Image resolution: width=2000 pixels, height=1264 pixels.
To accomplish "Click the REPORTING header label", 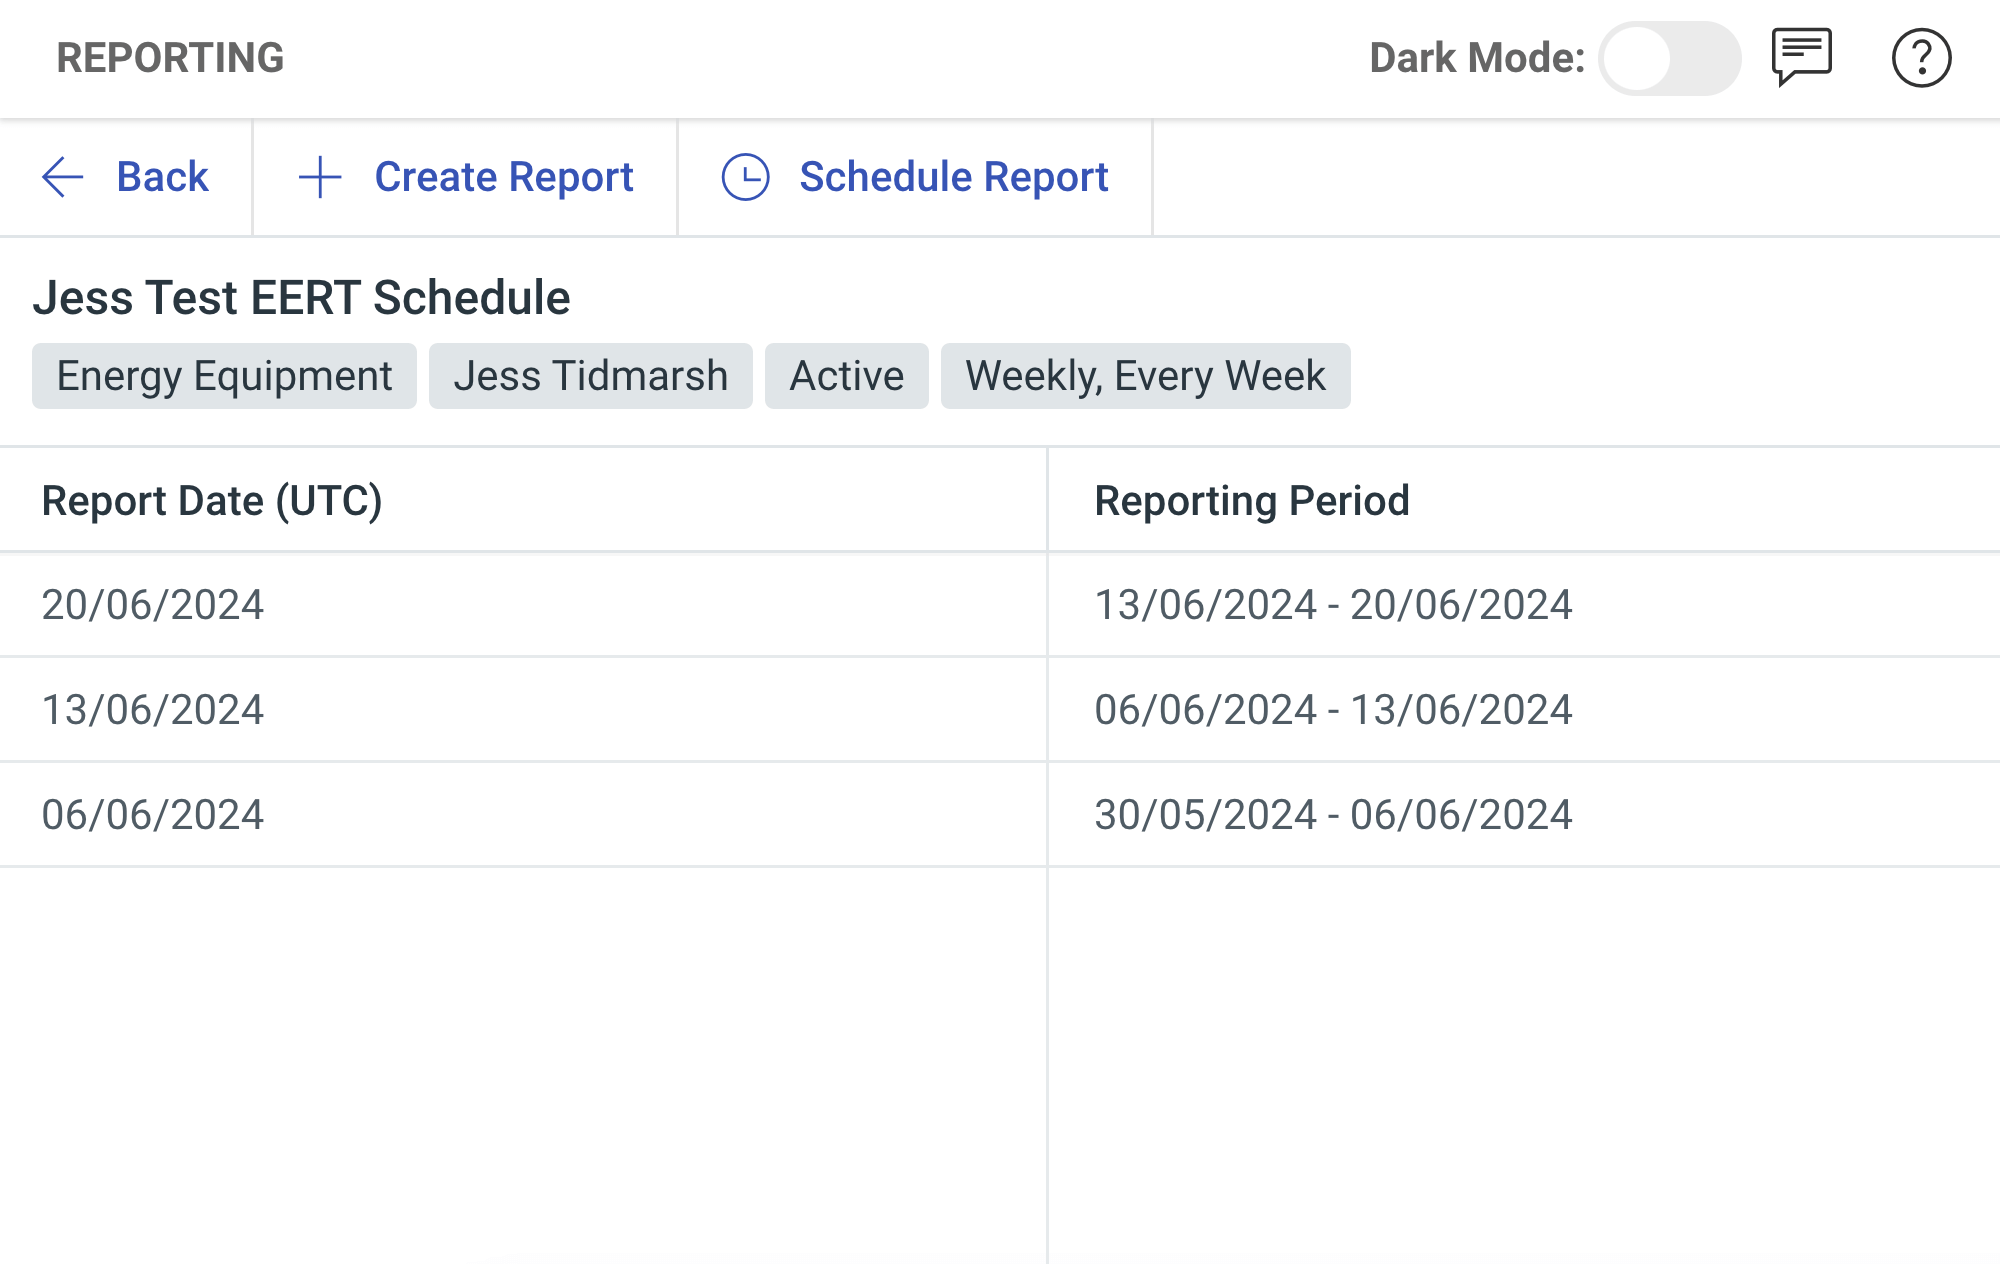I will [170, 58].
